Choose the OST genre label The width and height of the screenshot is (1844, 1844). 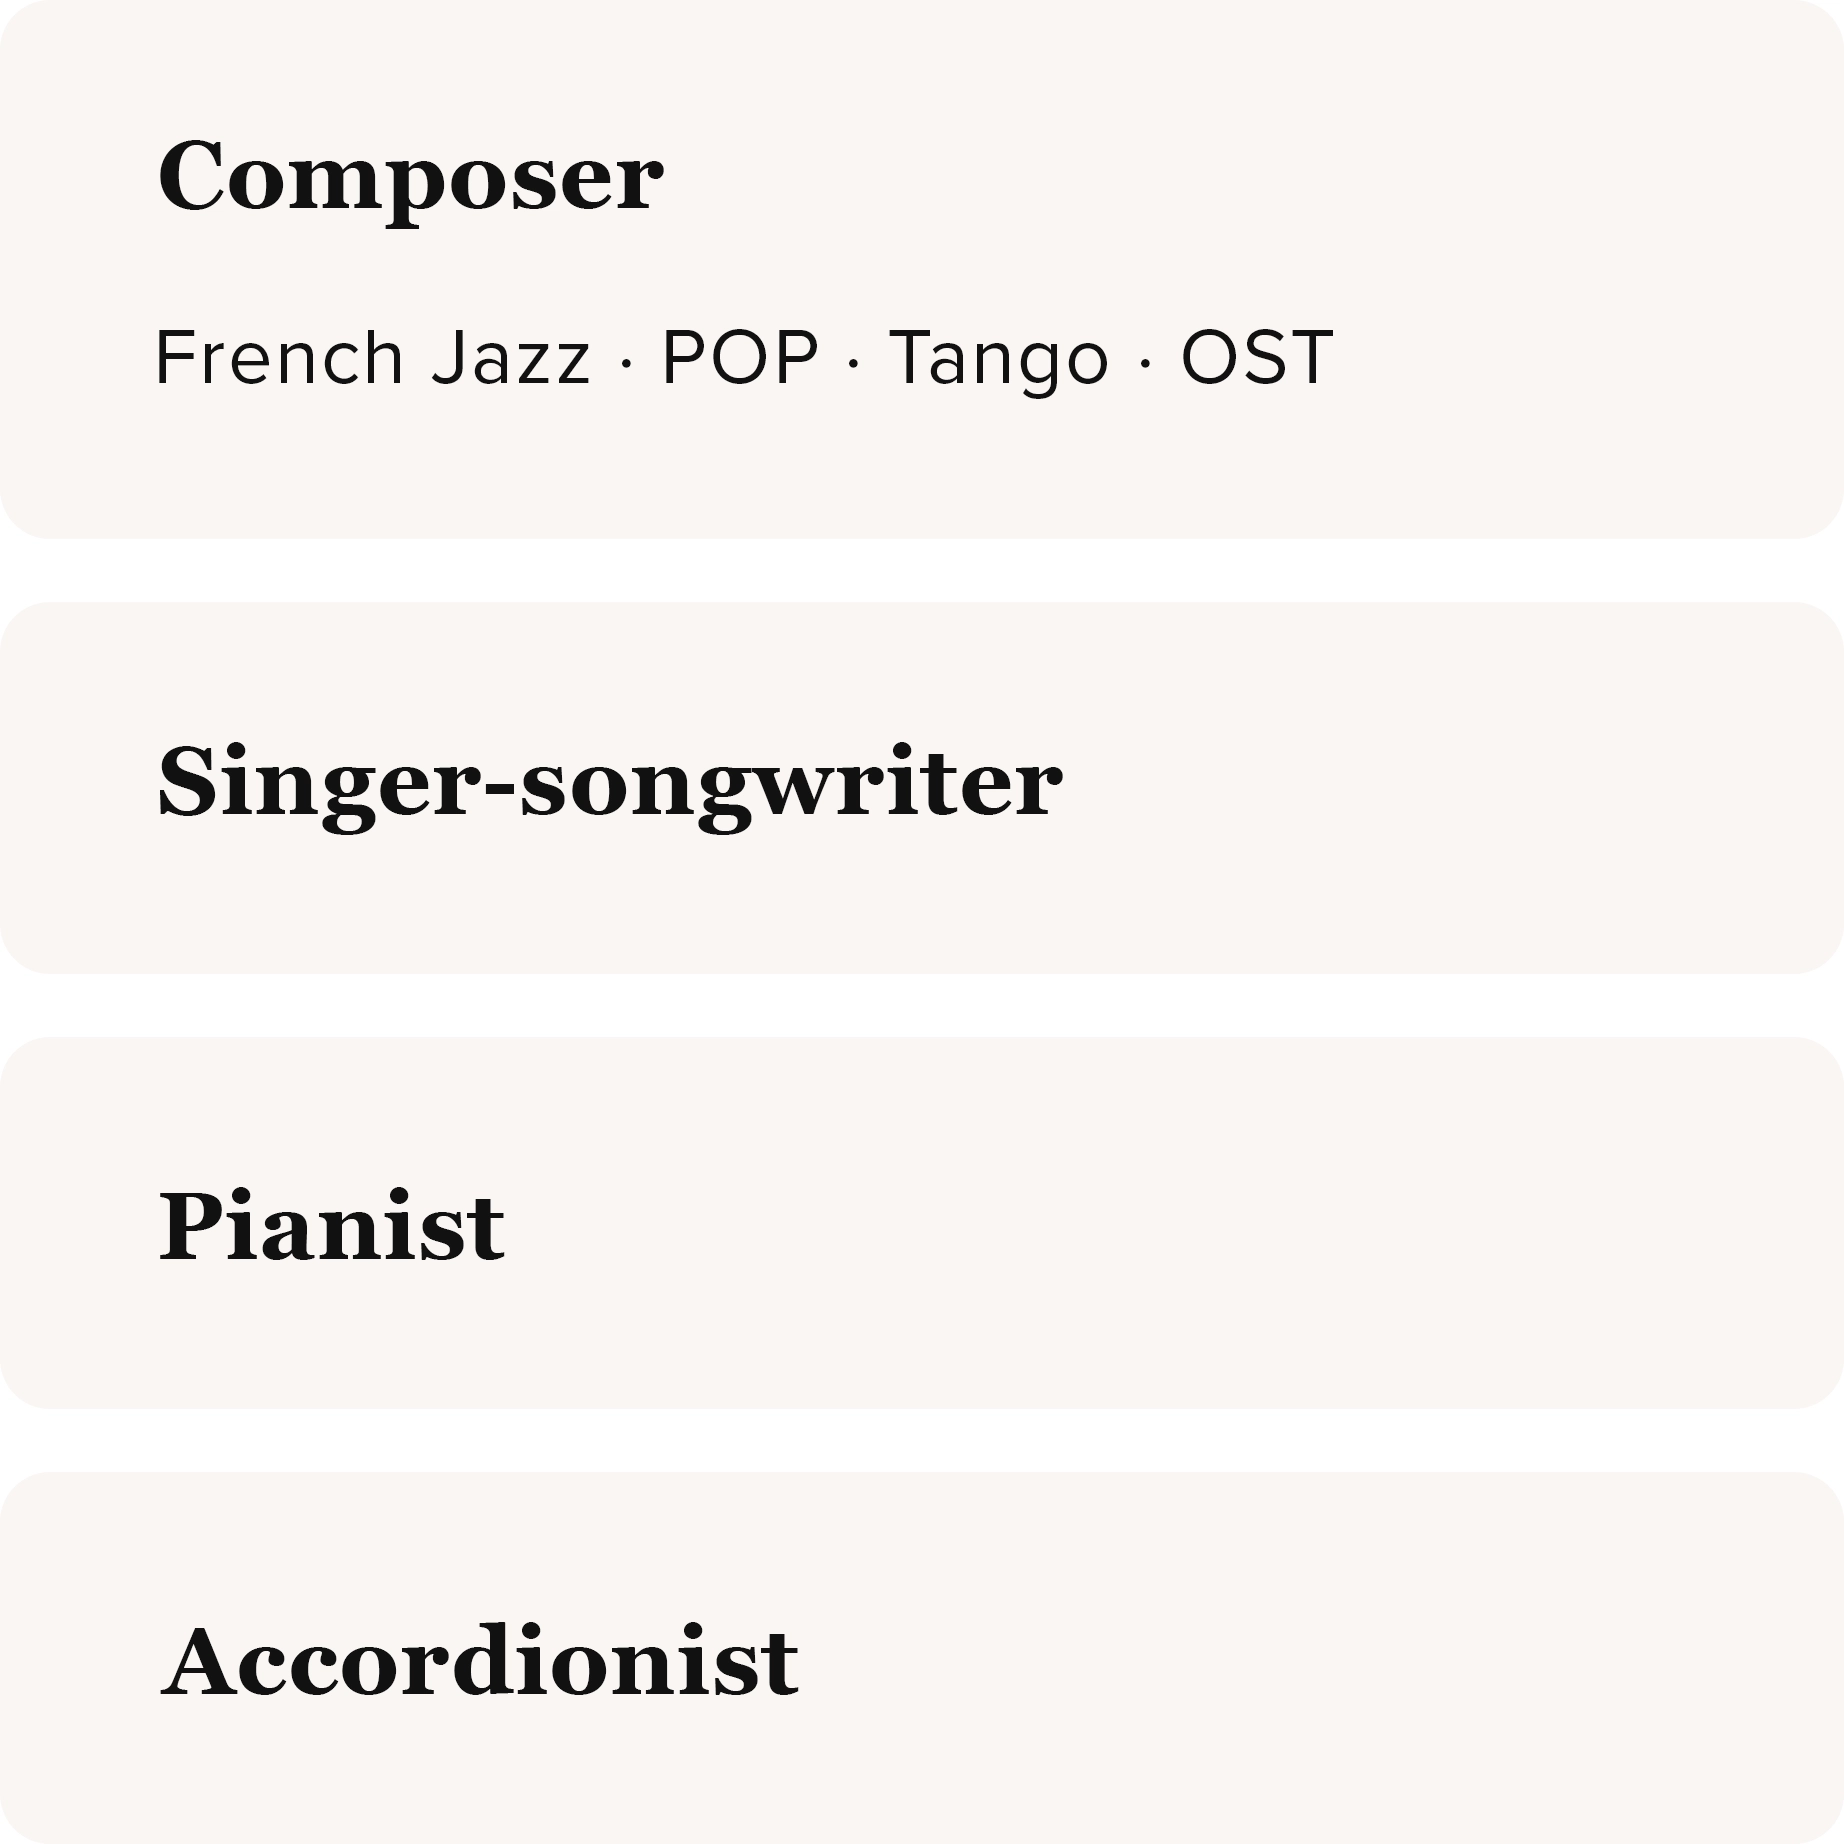click(1257, 357)
